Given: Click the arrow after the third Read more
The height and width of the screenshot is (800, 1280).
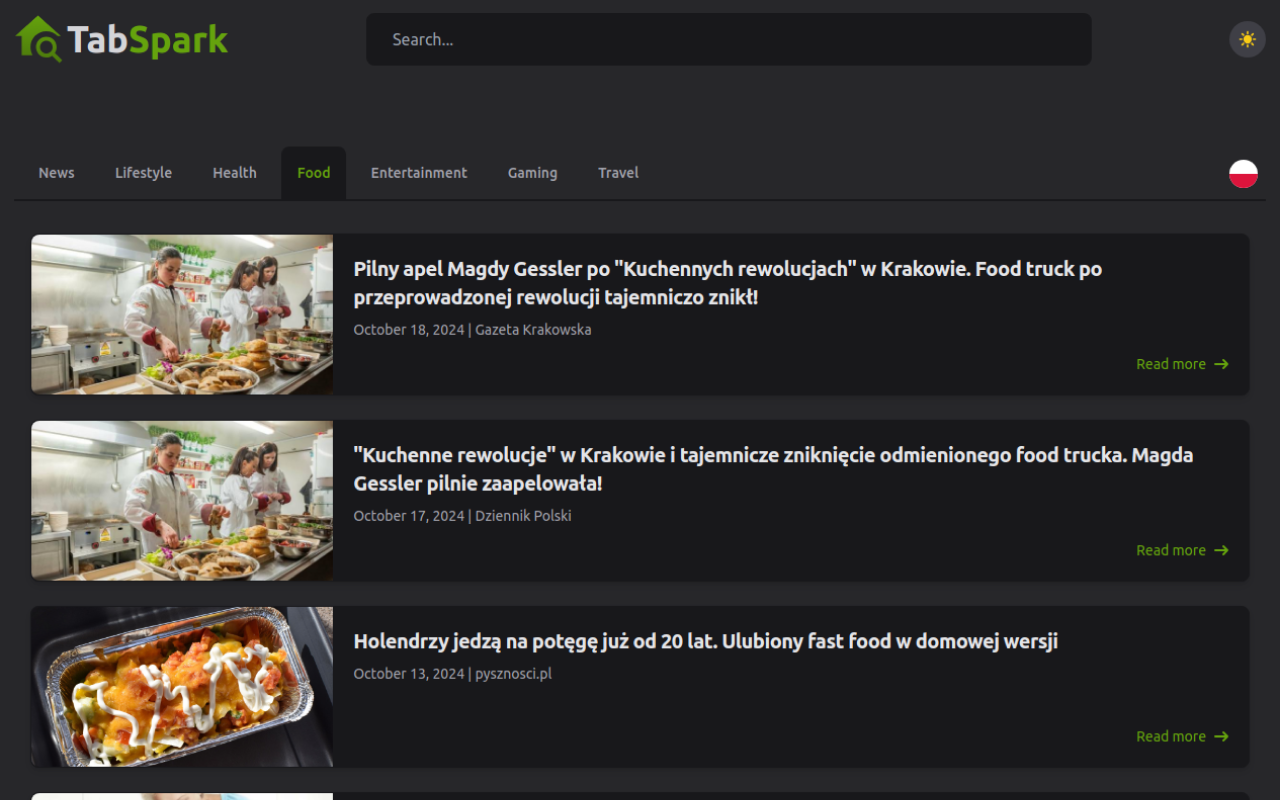Looking at the screenshot, I should pyautogui.click(x=1220, y=736).
